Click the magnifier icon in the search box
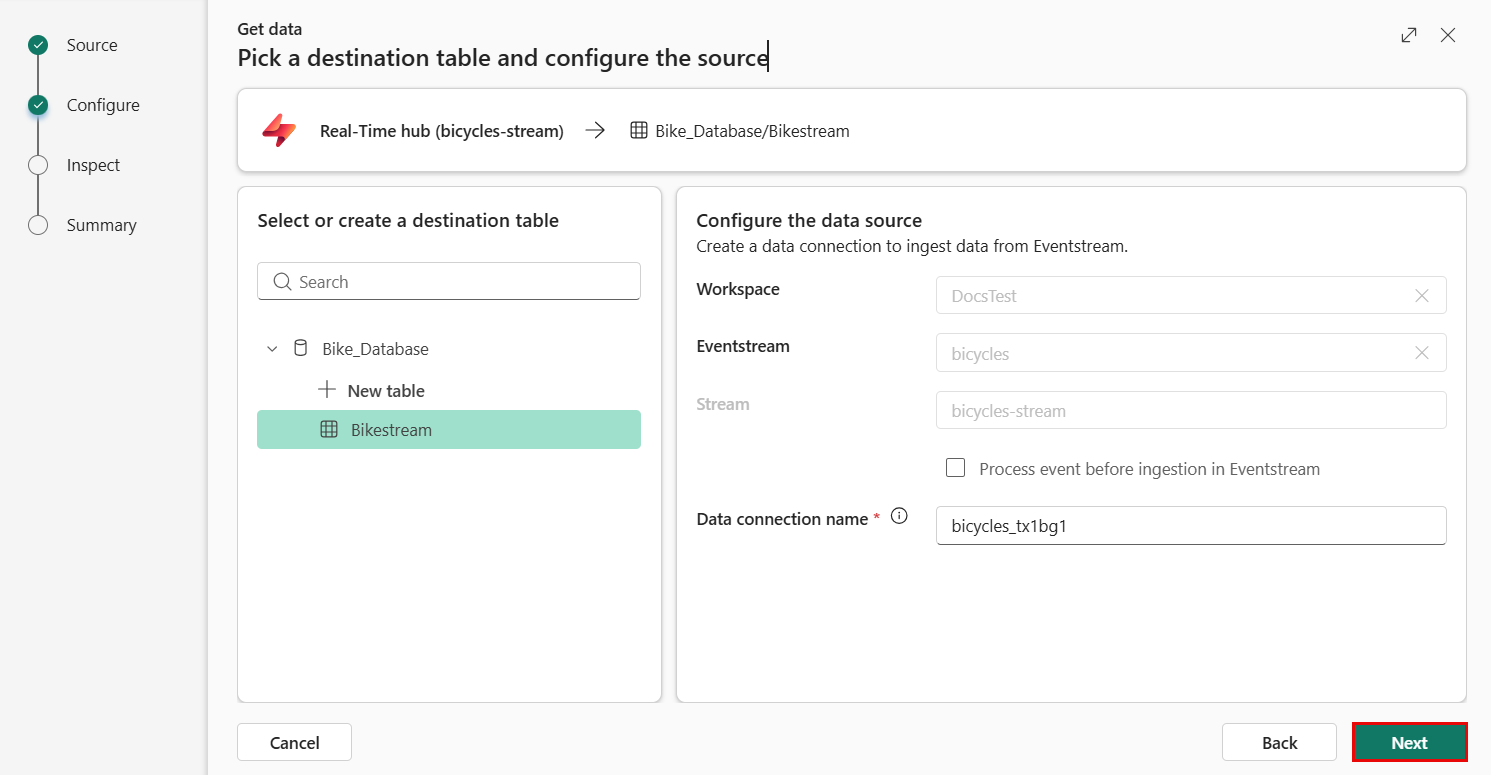This screenshot has height=775, width=1491. [282, 282]
